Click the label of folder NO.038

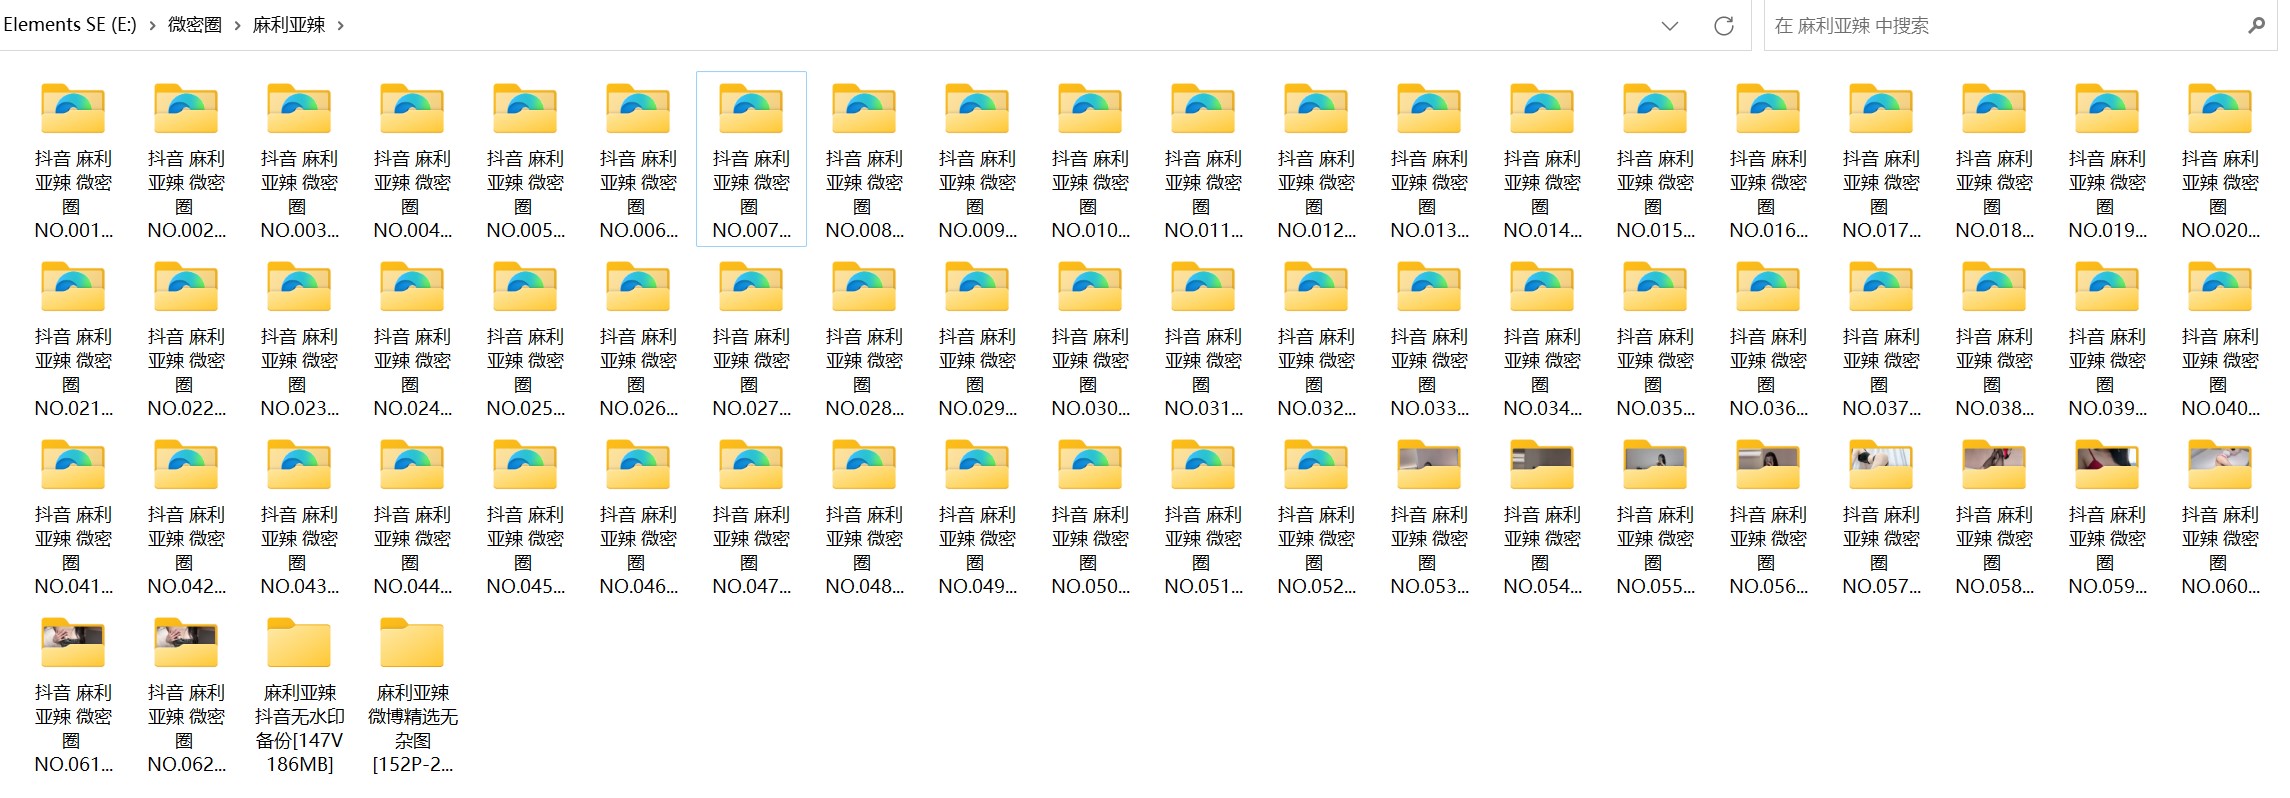pos(1994,372)
